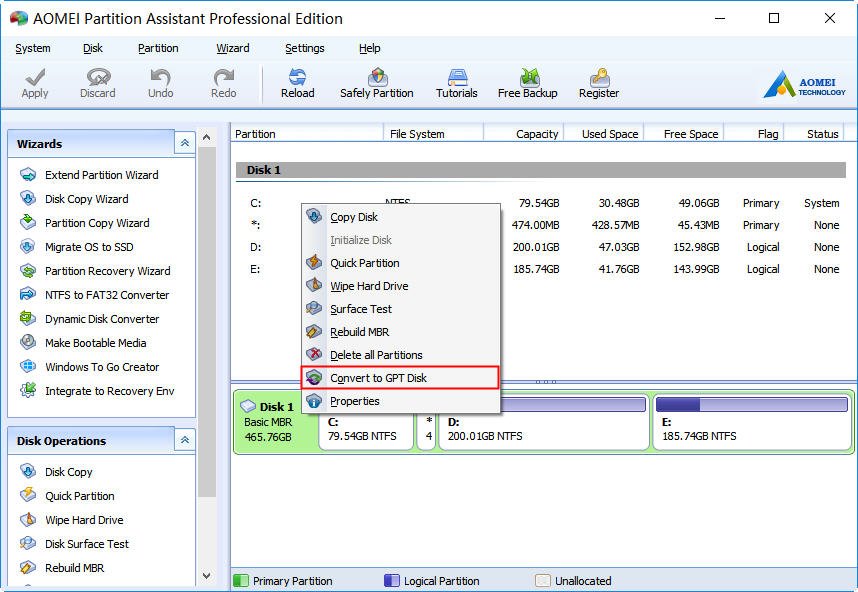The image size is (858, 592).
Task: Open the Wizard menu
Action: tap(233, 49)
